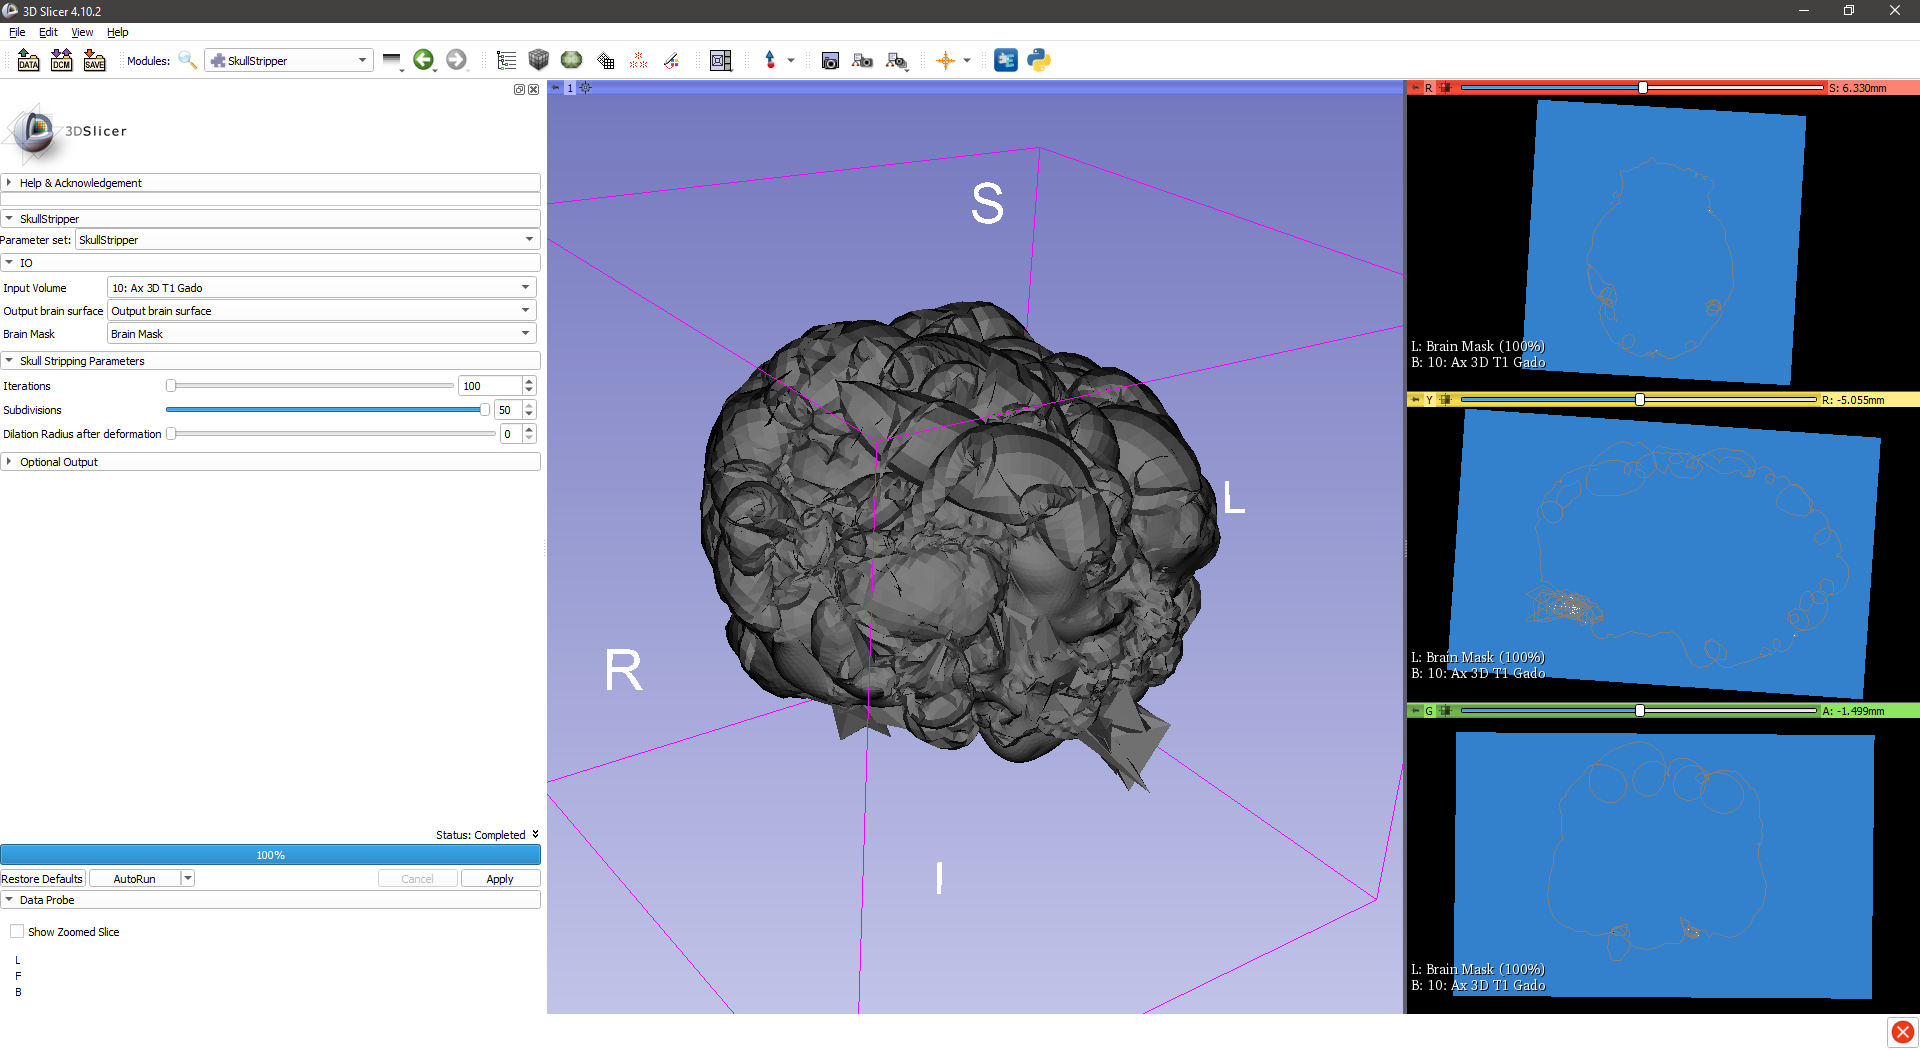
Task: Open the Brain Mask selector dropdown
Action: 321,334
